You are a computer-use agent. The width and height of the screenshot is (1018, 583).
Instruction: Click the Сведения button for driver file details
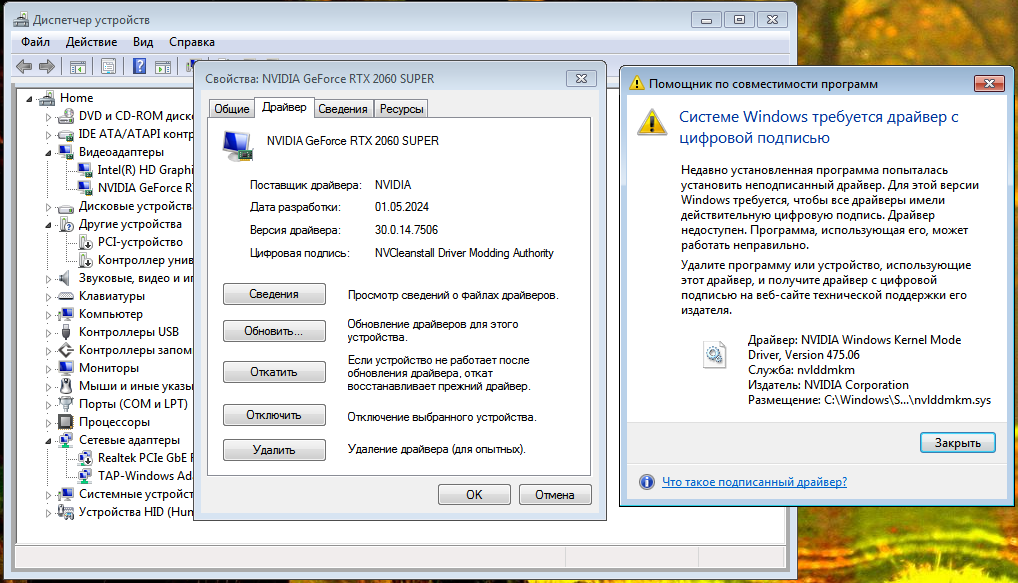pos(274,294)
